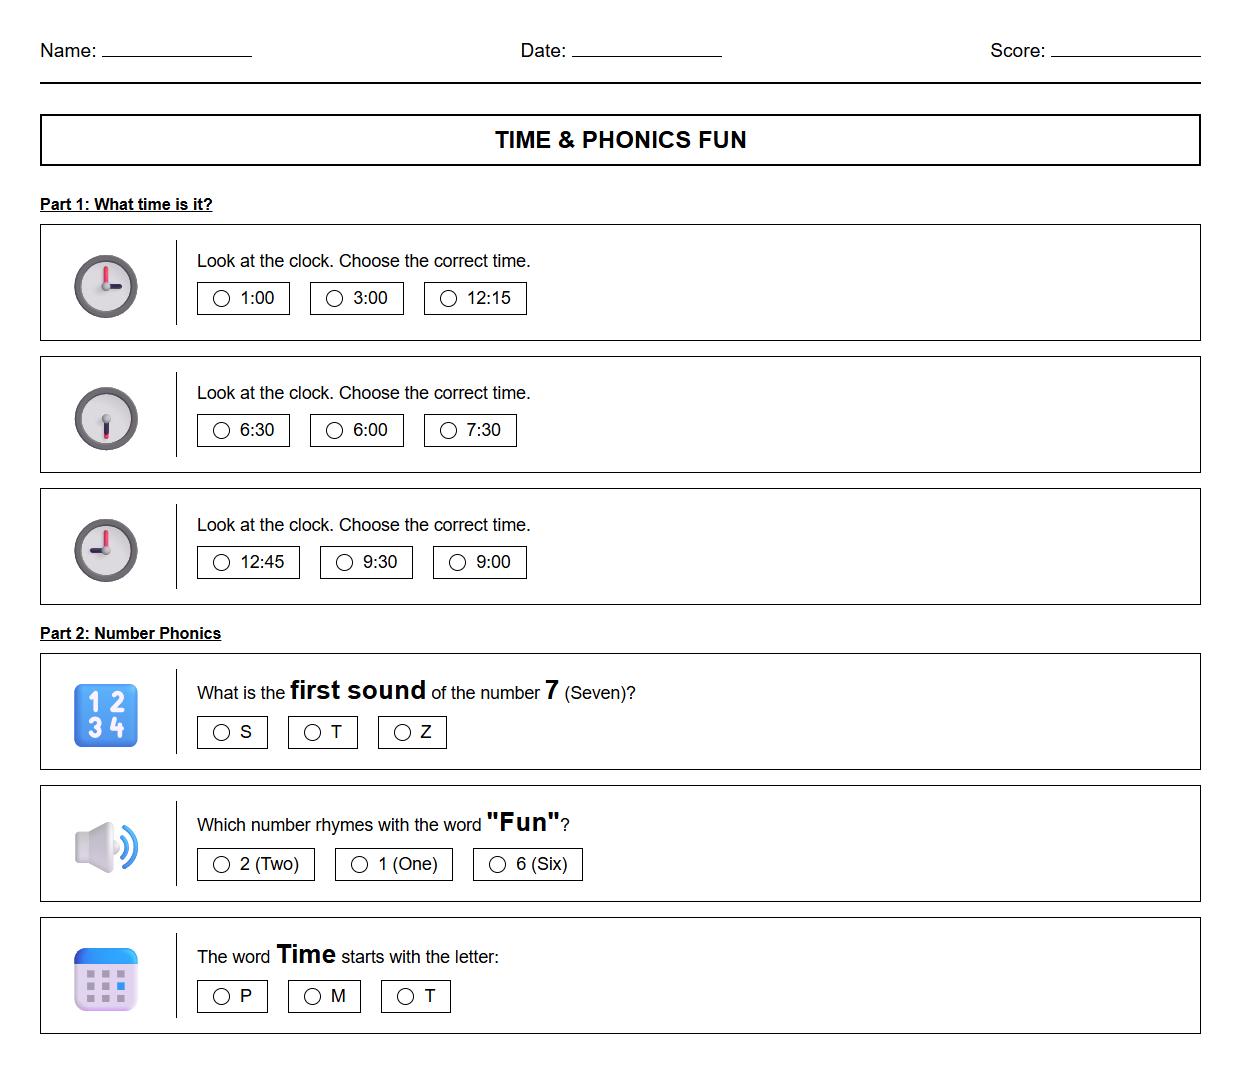Click the Score blank line field
The image size is (1241, 1089).
click(1125, 51)
